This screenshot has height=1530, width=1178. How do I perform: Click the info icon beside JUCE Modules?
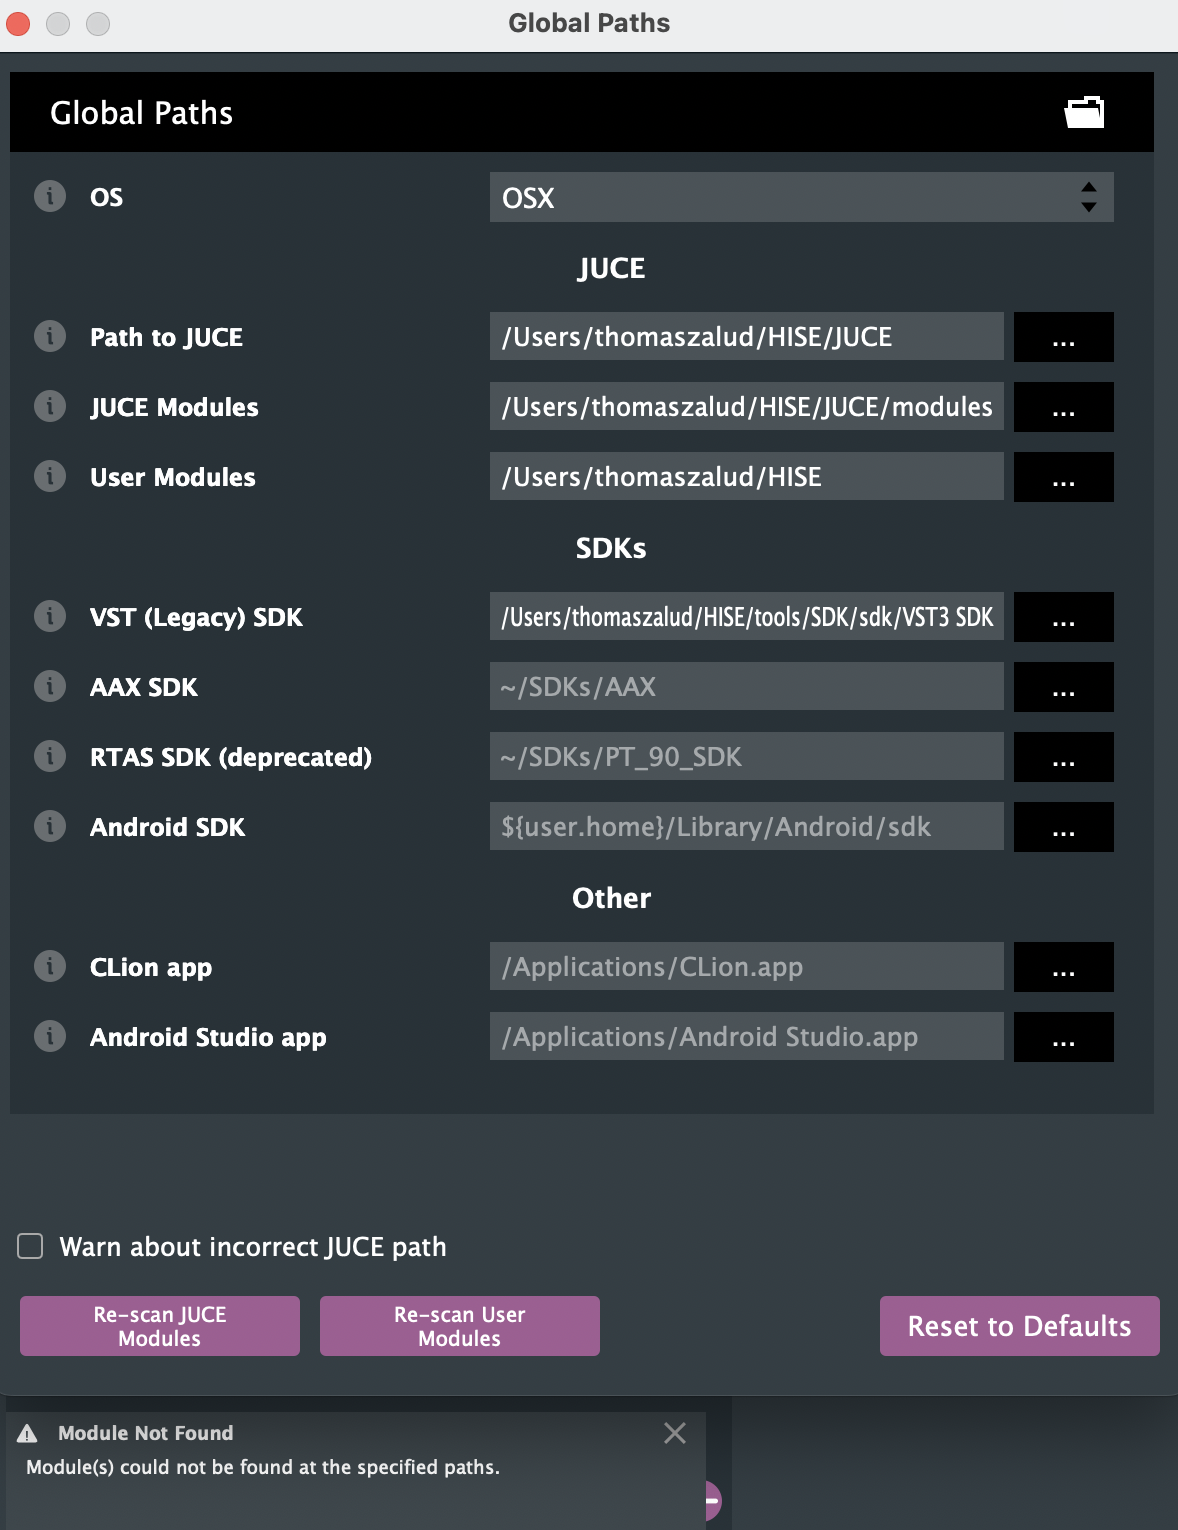point(50,406)
